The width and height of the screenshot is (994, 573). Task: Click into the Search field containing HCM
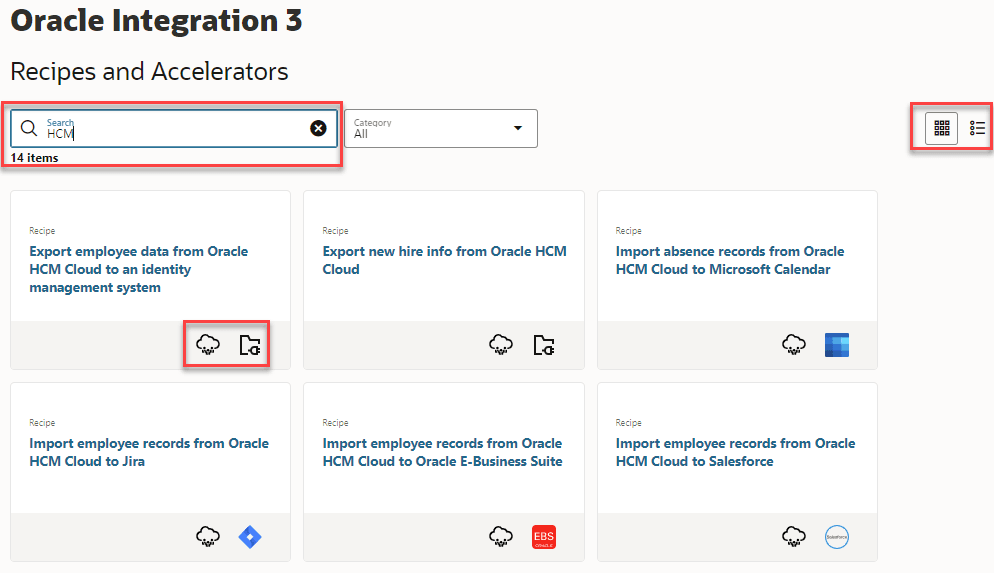pos(174,129)
